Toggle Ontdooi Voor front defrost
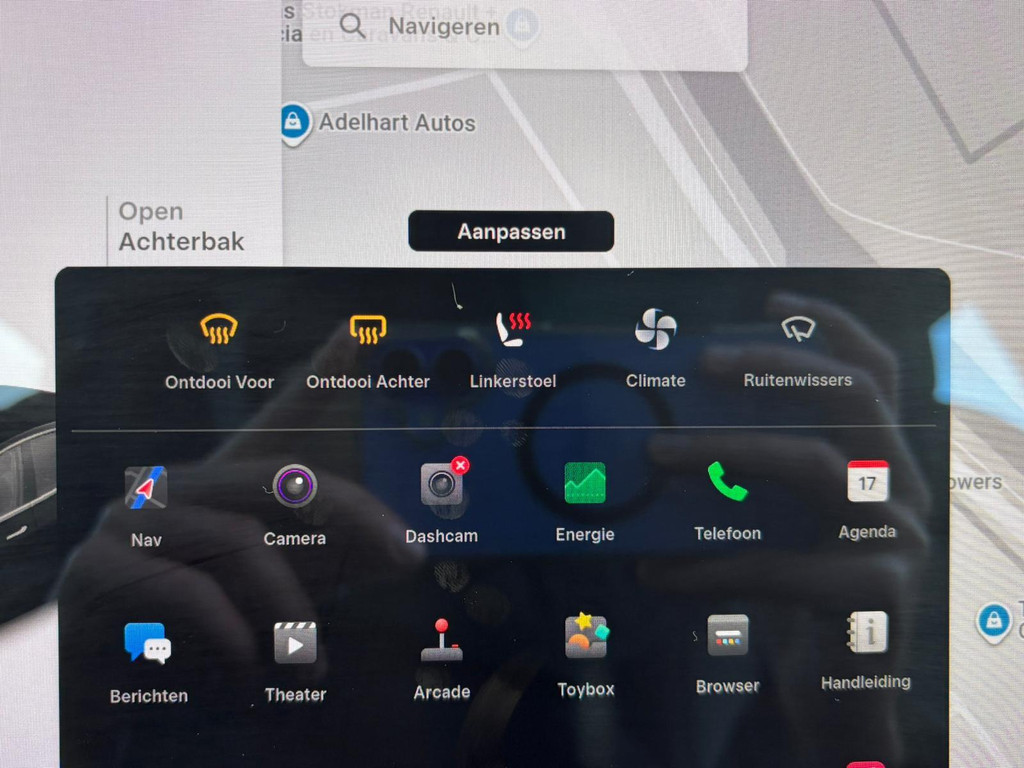Screen dimensions: 1024x768 tap(218, 331)
